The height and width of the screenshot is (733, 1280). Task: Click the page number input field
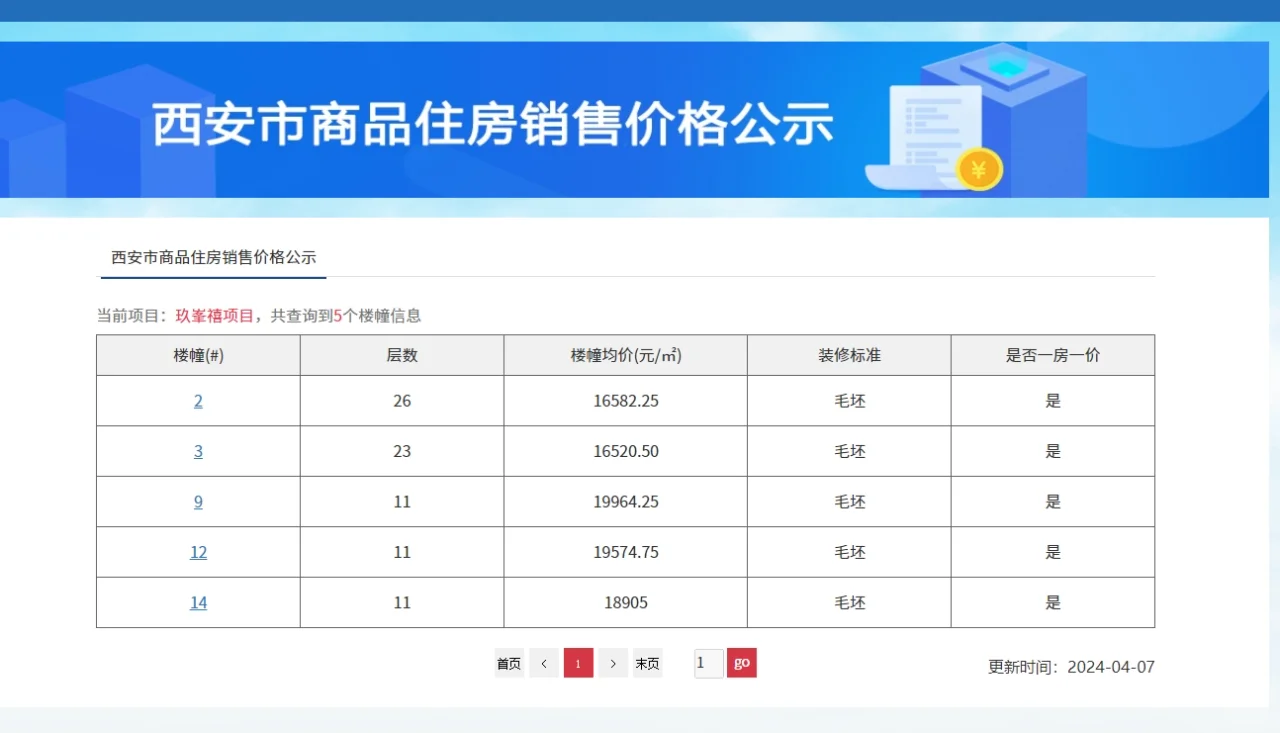707,662
